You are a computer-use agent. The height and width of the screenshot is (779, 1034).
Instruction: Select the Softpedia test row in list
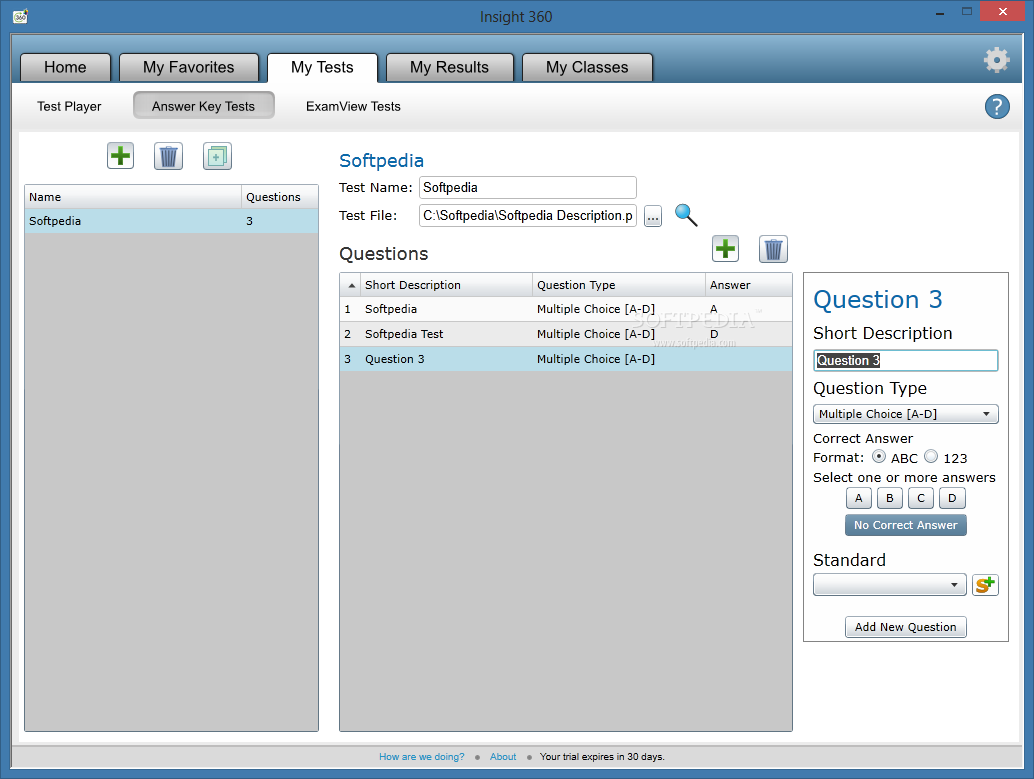point(171,221)
